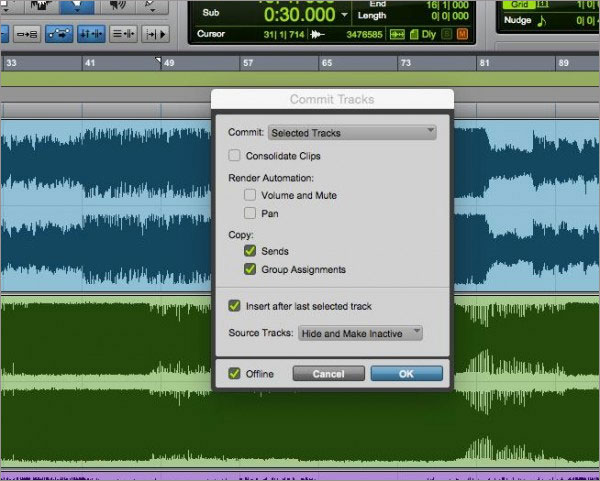Viewport: 600px width, 481px height.
Task: Click the Grid mode label
Action: 519,4
